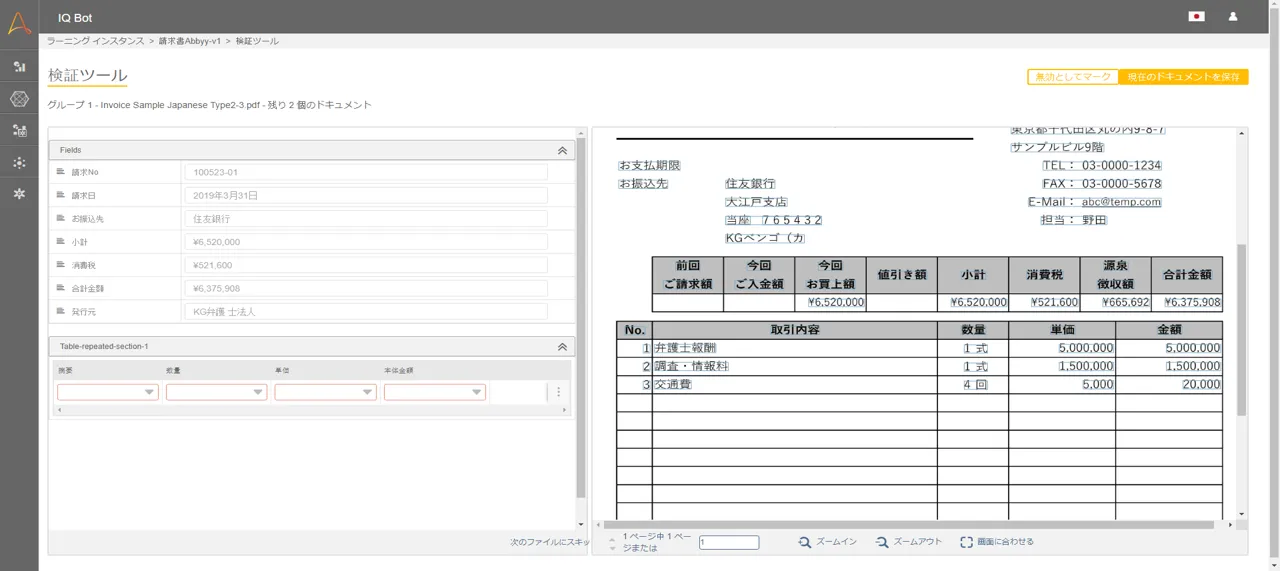Open the dashboard chart icon in sidebar
This screenshot has width=1280, height=571.
tap(19, 66)
